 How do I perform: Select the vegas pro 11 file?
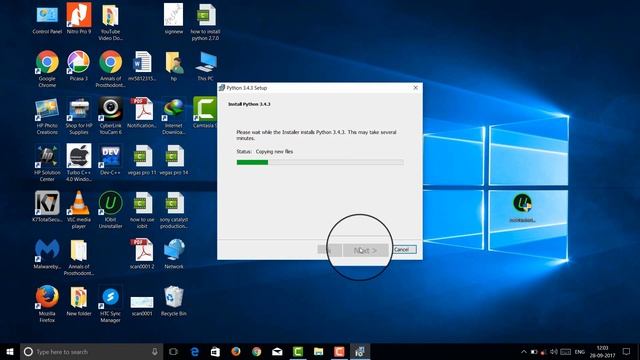tap(142, 160)
